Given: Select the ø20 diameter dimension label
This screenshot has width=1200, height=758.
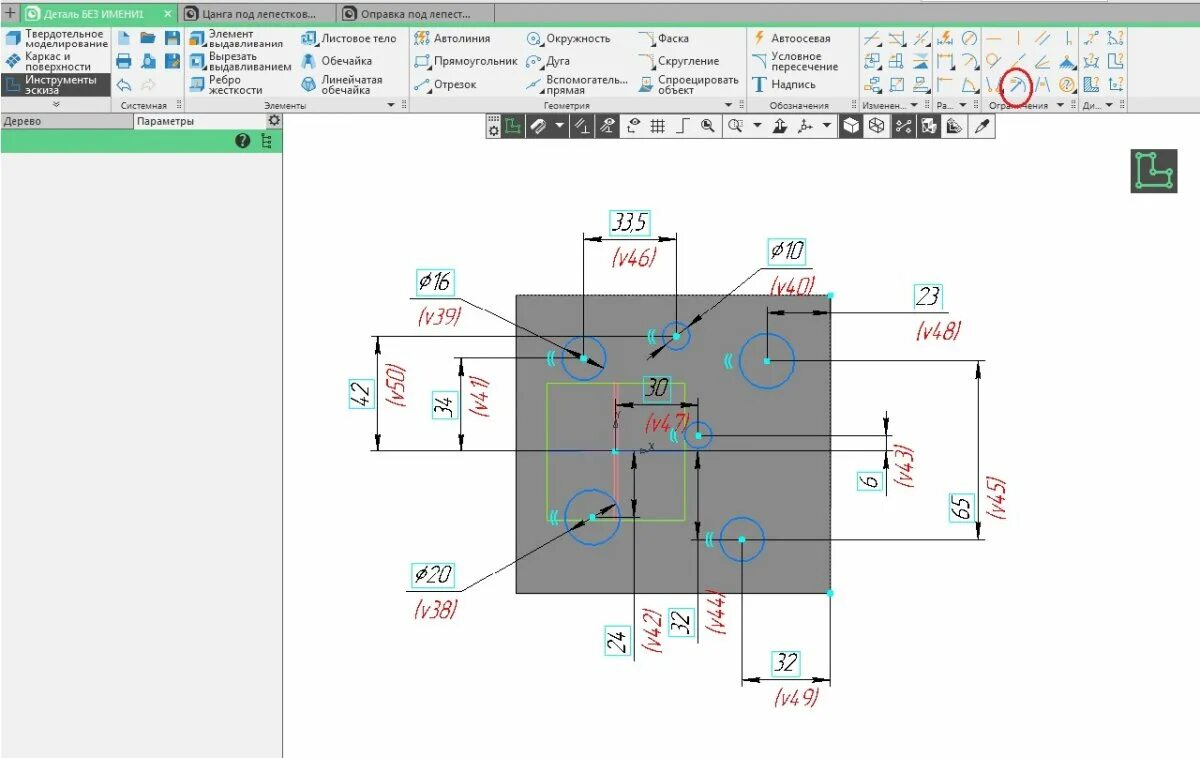Looking at the screenshot, I should point(433,575).
